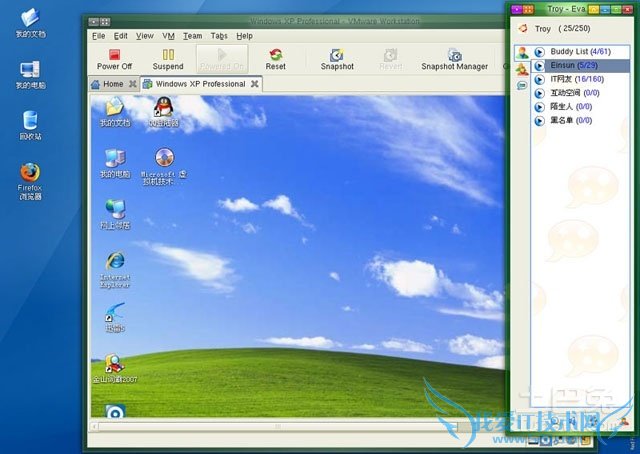Take a VM snapshot
This screenshot has width=640, height=454.
337,59
